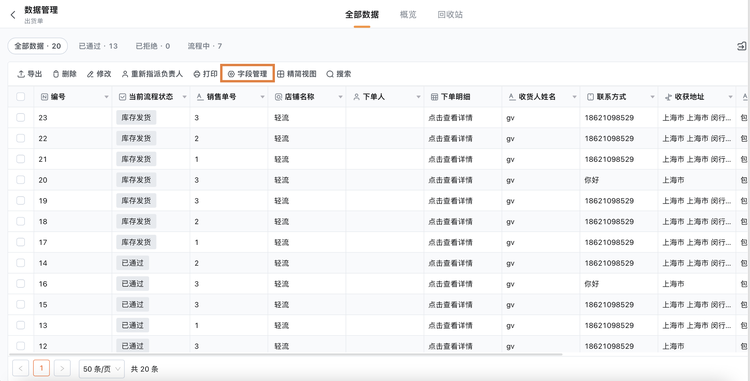The width and height of the screenshot is (750, 381).
Task: Go back using the arrow beside 数据管理
Action: coord(13,15)
